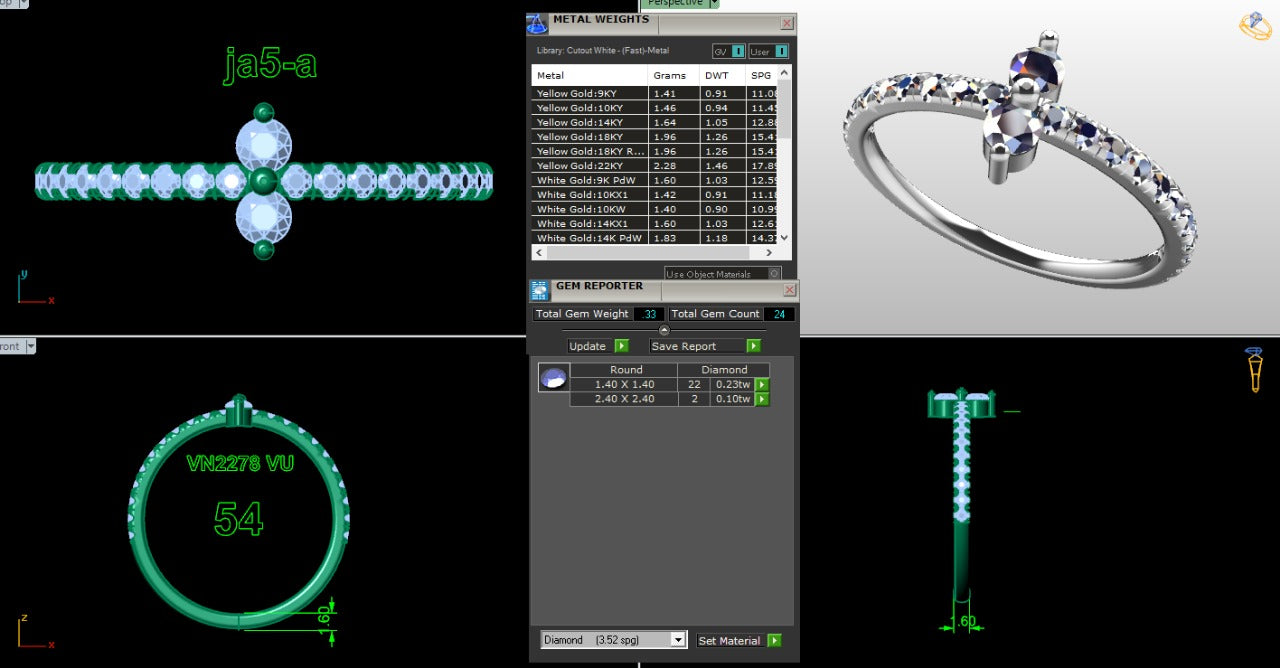The image size is (1280, 668).
Task: Click the metal list scroll-up arrow
Action: coord(784,72)
